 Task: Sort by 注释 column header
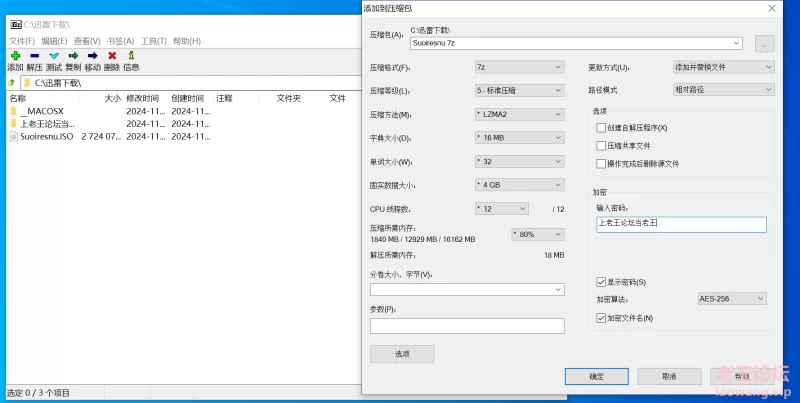pyautogui.click(x=224, y=98)
